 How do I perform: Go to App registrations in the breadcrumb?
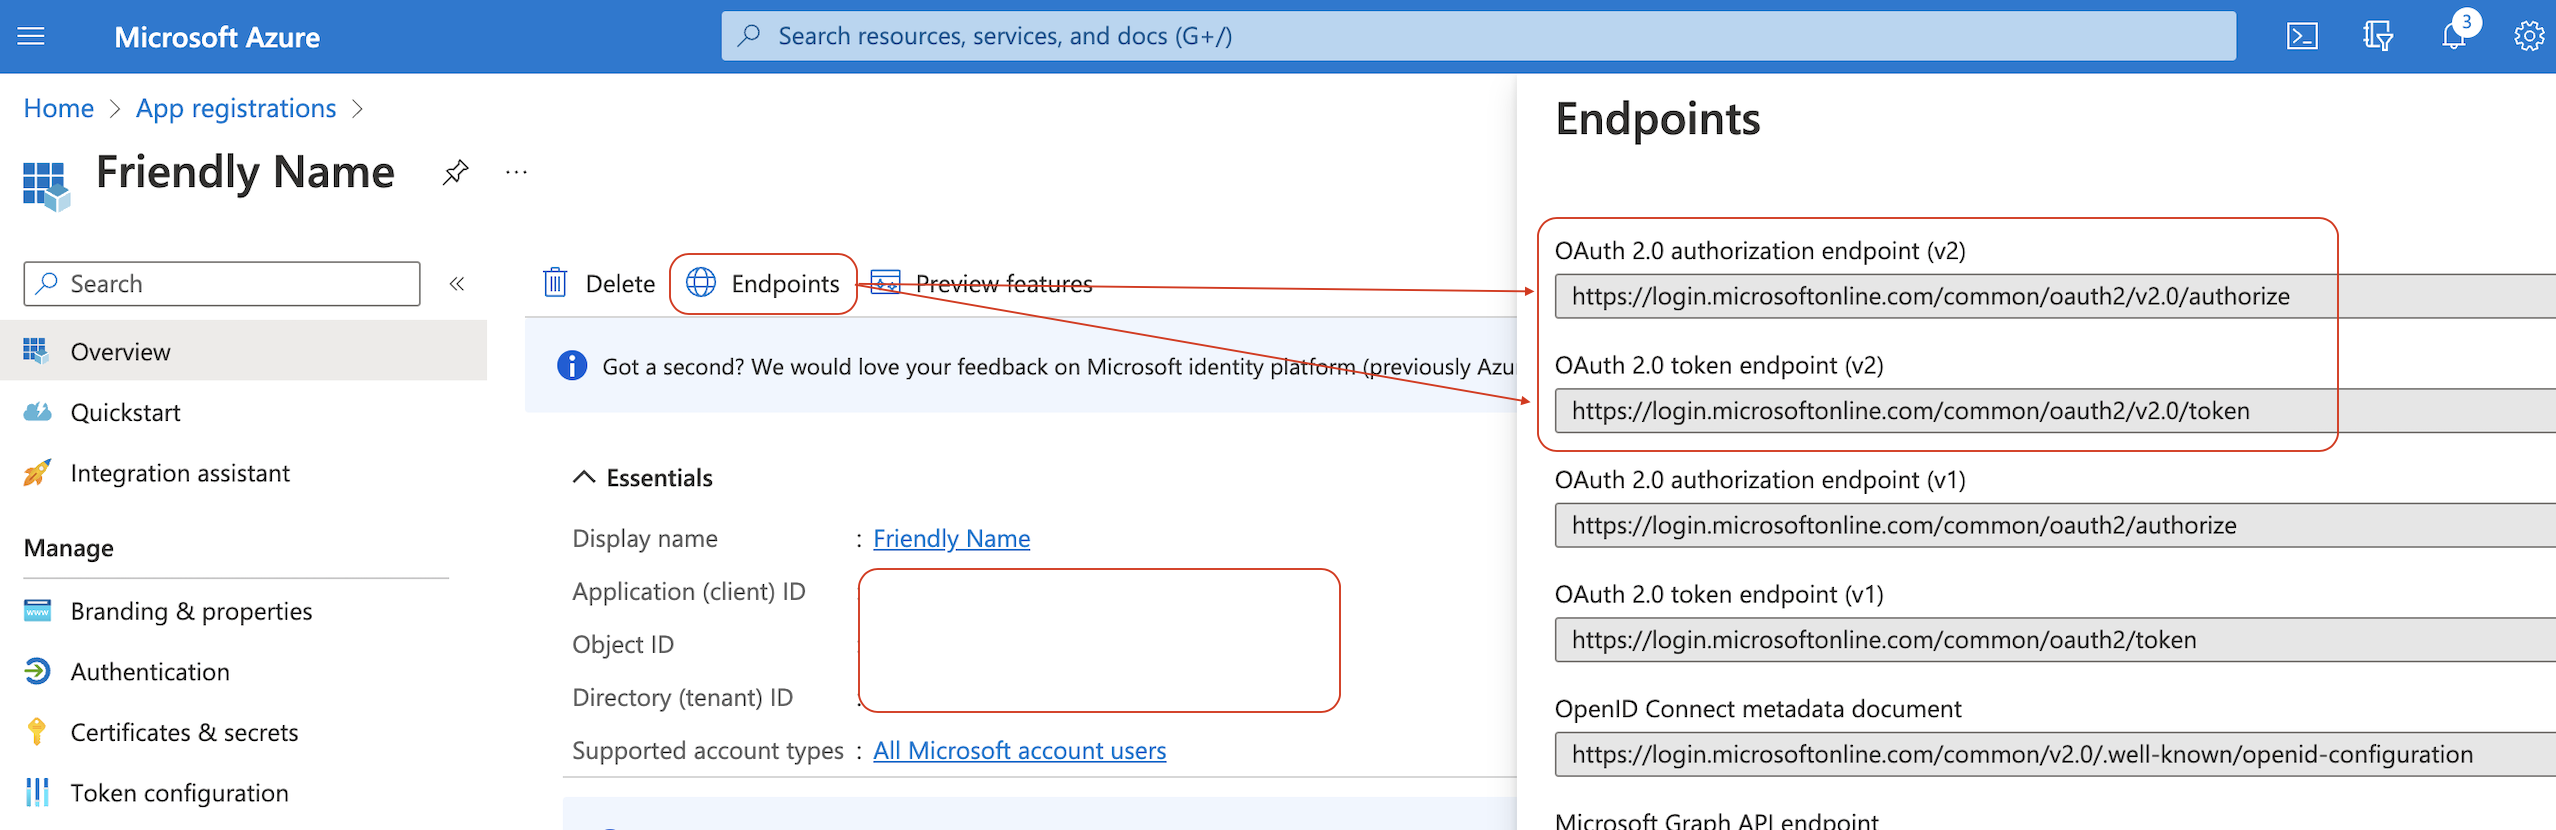coord(236,108)
